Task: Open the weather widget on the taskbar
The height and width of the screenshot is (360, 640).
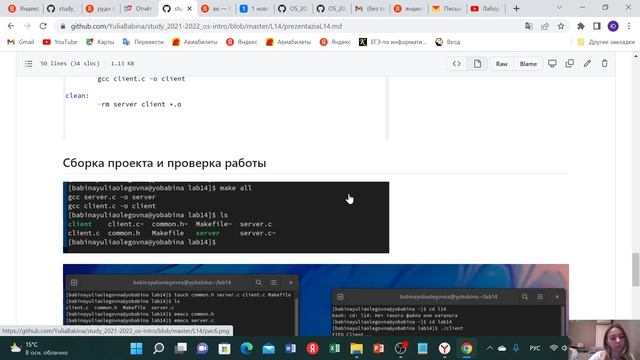Action: 39,349
